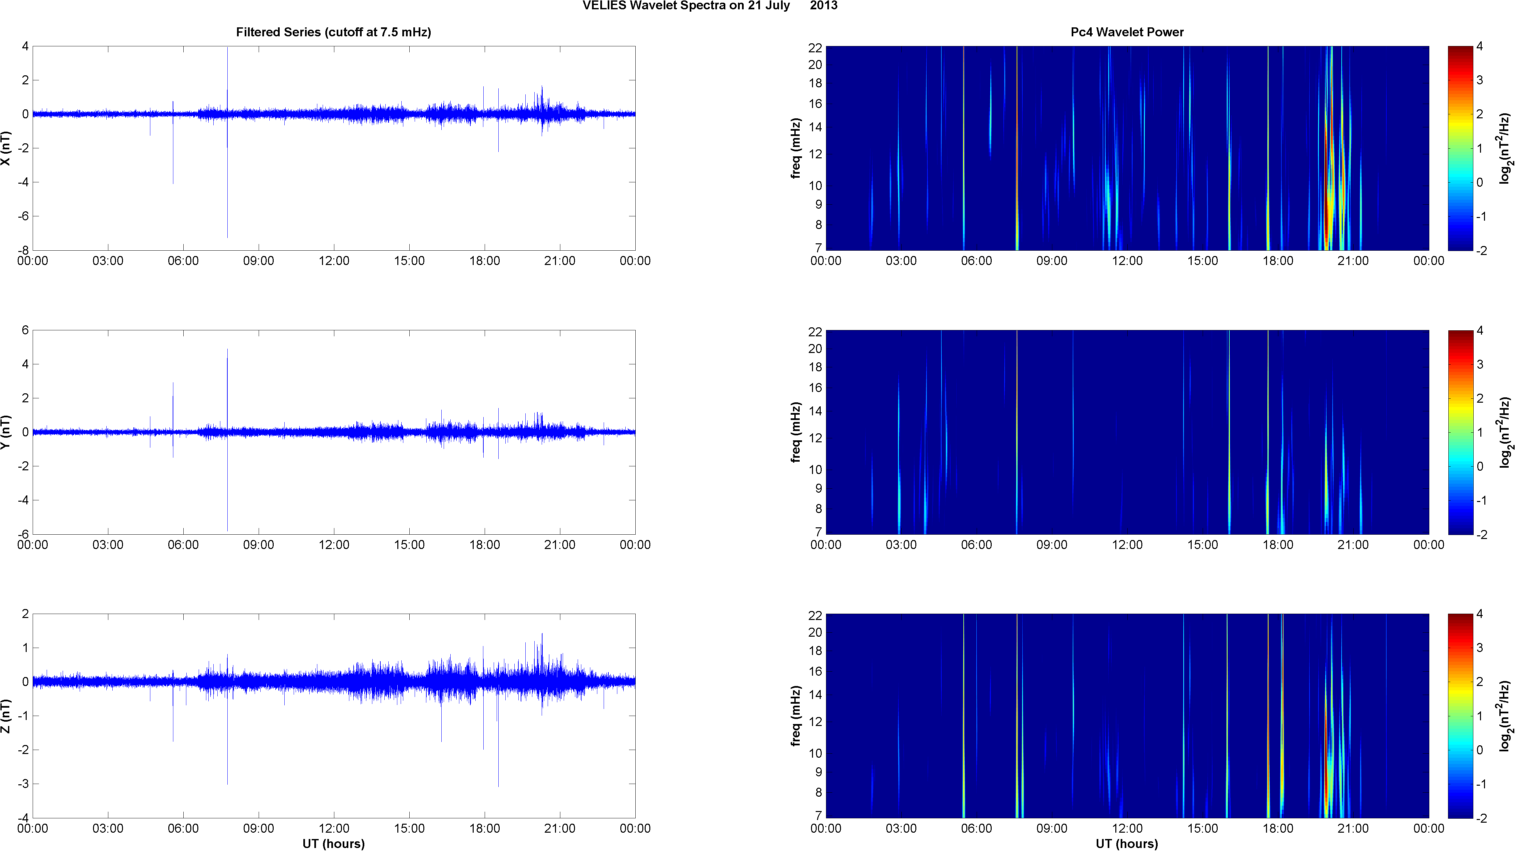Screen dimensions: 1515x851
Task: Click "freq (mHz)" label of the Z wavelet spectrogram
Action: pyautogui.click(x=796, y=716)
